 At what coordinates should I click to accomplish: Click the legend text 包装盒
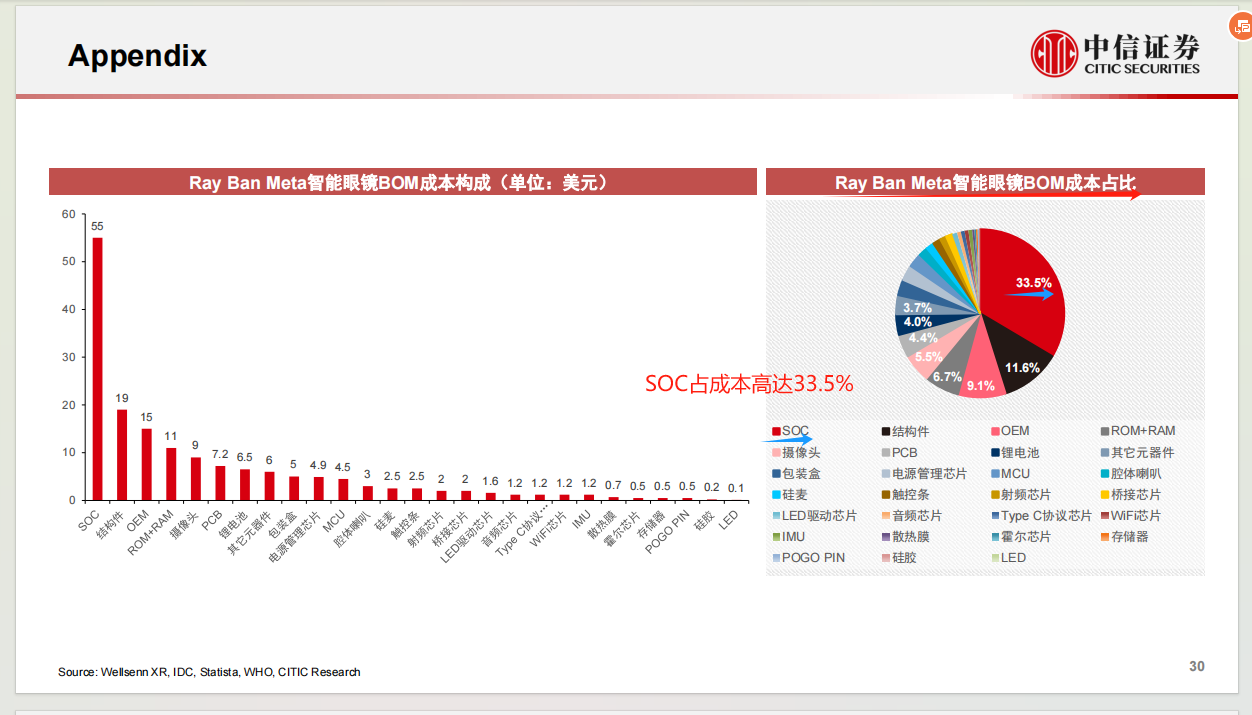801,474
